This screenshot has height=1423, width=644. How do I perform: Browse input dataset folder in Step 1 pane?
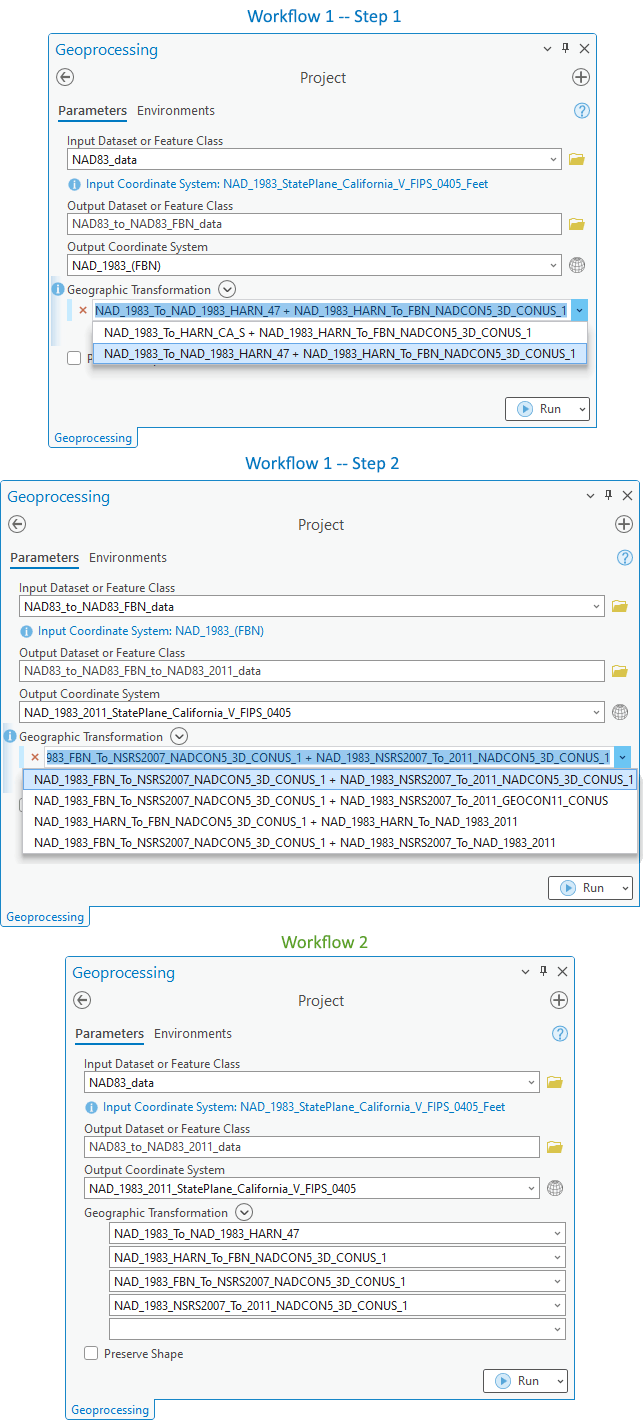coord(576,159)
